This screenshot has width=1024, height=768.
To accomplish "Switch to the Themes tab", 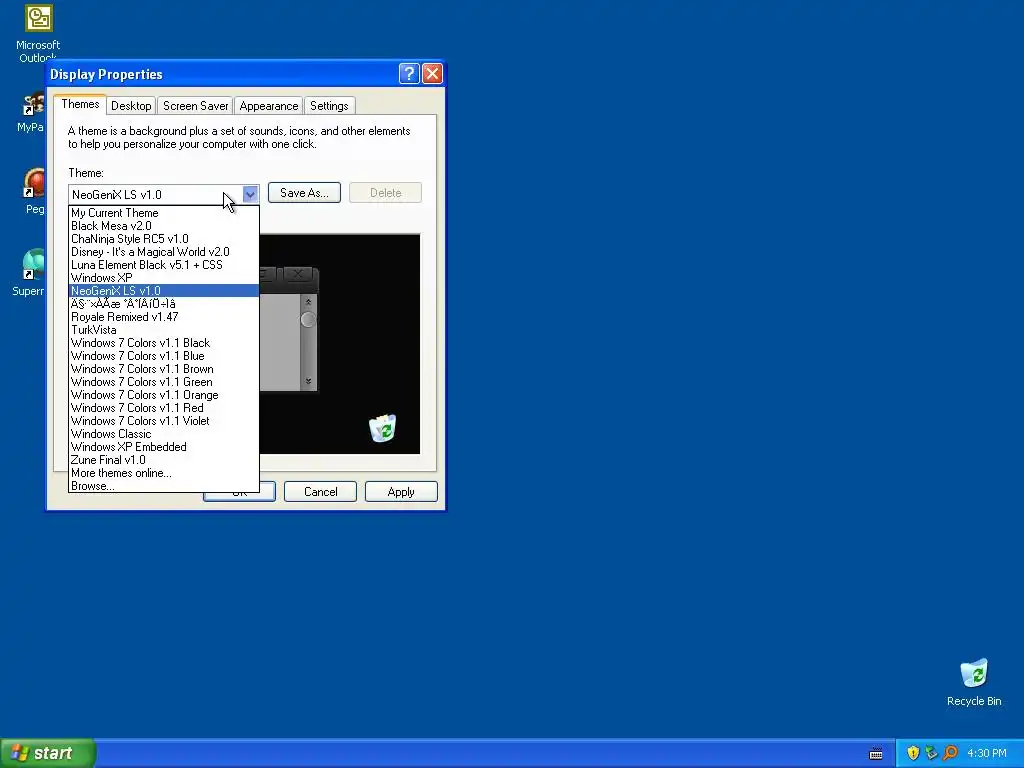I will point(80,104).
